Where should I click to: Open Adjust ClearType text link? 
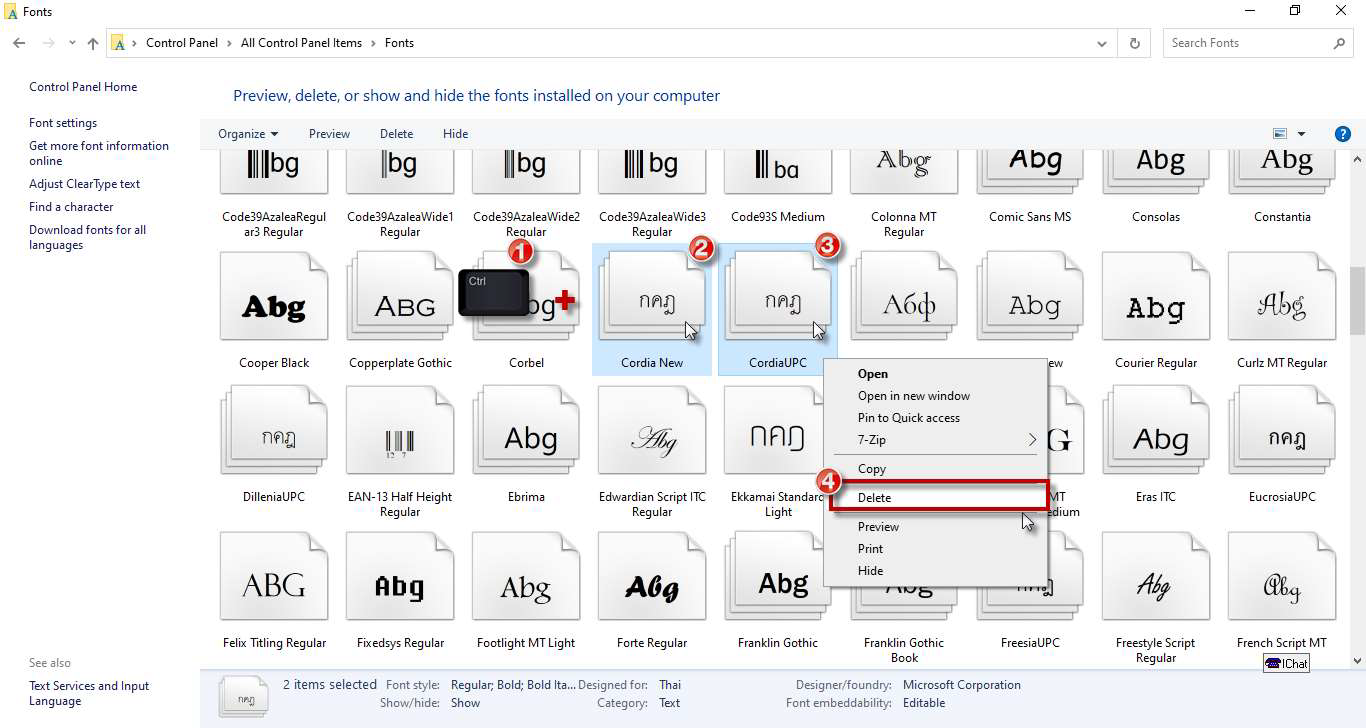point(84,184)
